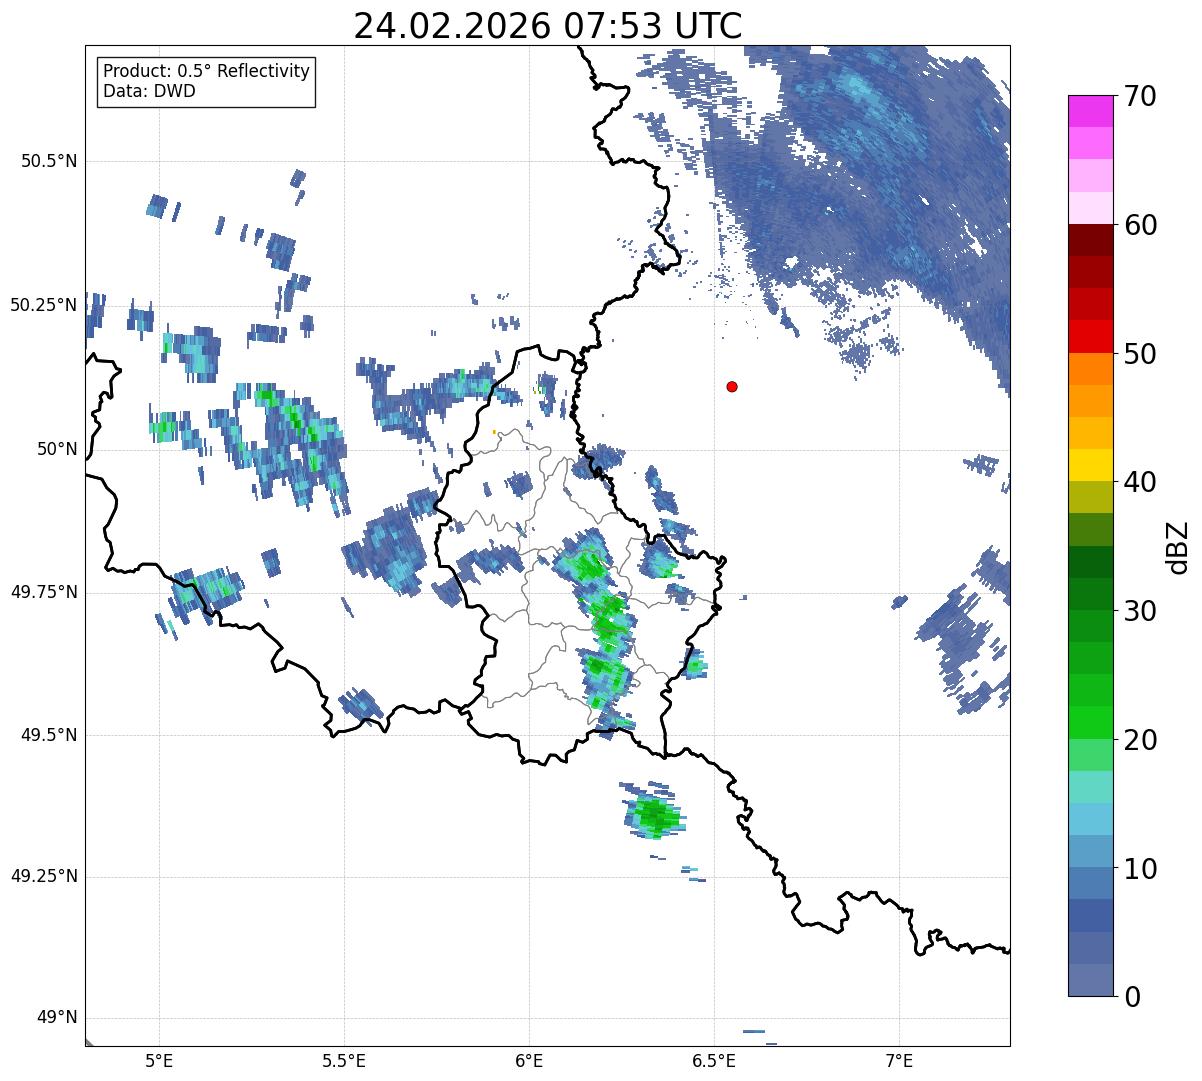The height and width of the screenshot is (1081, 1202).
Task: Click the 6°E longitude label
Action: tap(529, 1060)
